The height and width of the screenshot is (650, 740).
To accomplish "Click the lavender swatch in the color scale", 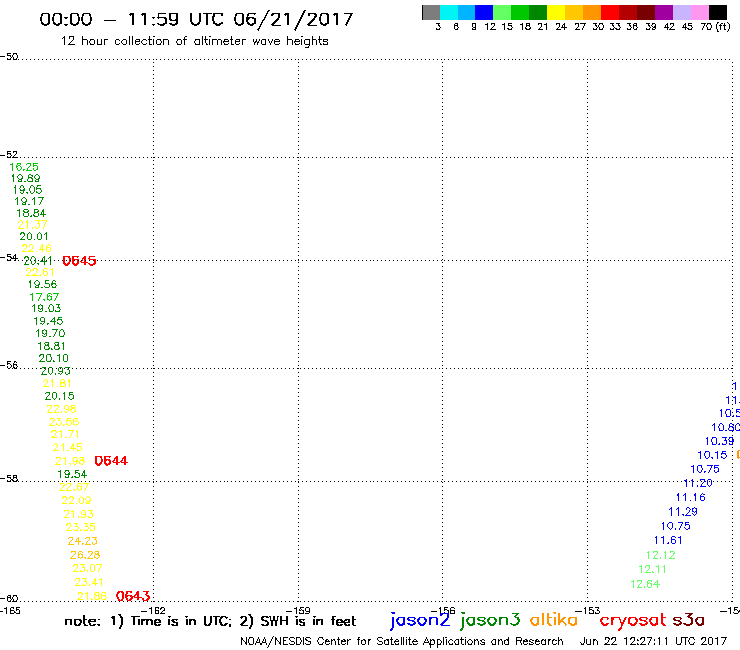I will (x=682, y=12).
